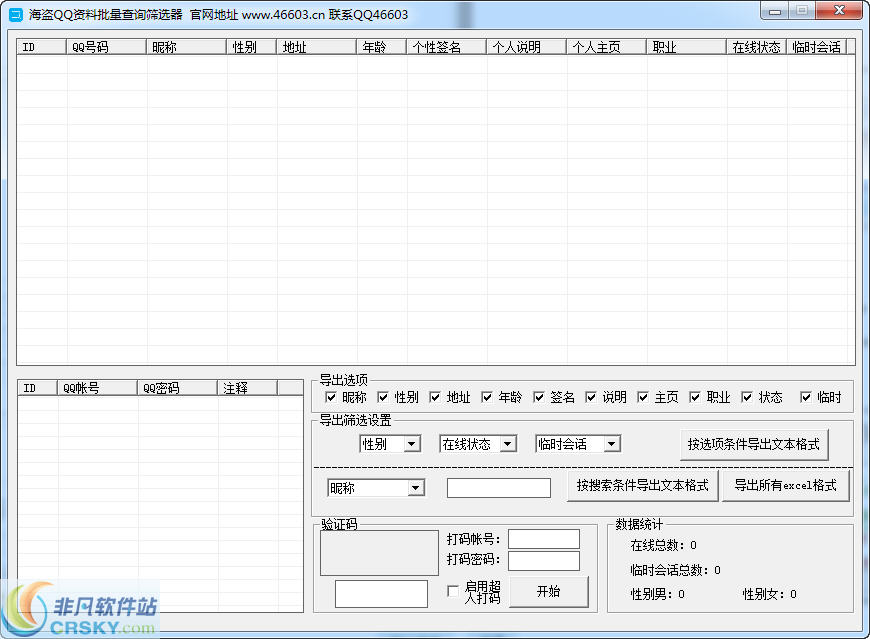The image size is (870, 639).
Task: Uncheck the 昵称 export option
Action: [x=331, y=397]
